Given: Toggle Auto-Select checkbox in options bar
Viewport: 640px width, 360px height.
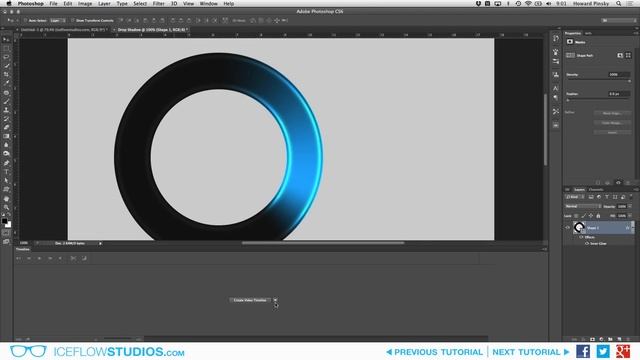Looking at the screenshot, I should click(25, 20).
